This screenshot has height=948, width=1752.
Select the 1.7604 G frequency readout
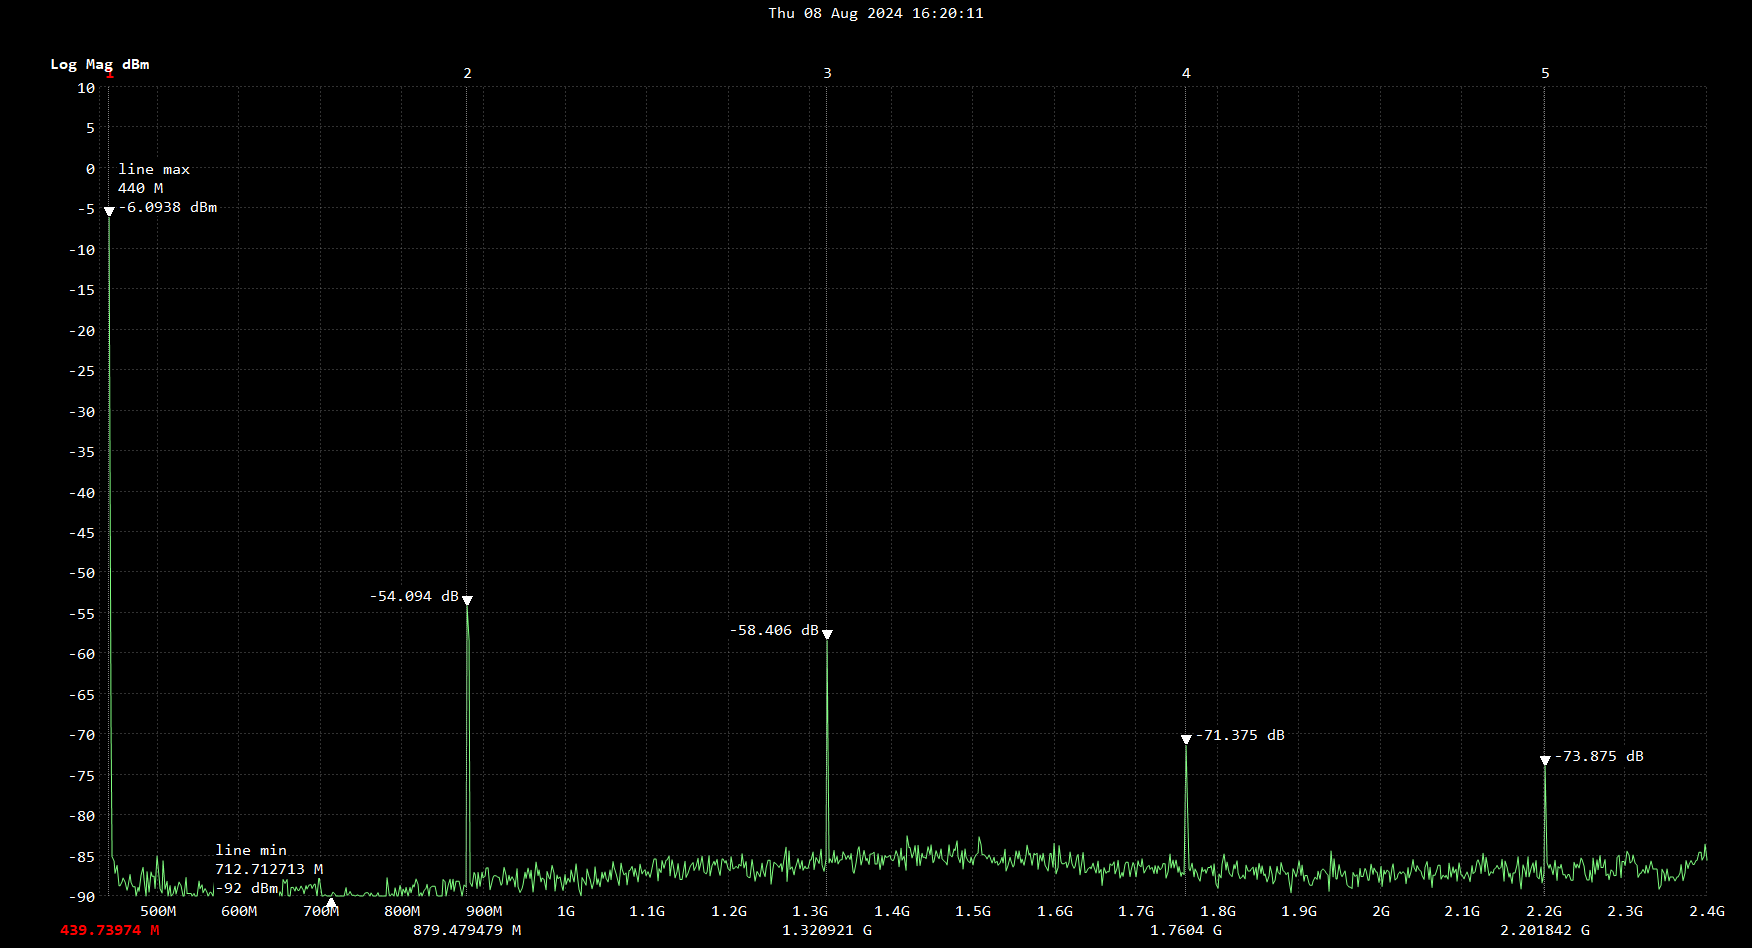coord(1186,930)
